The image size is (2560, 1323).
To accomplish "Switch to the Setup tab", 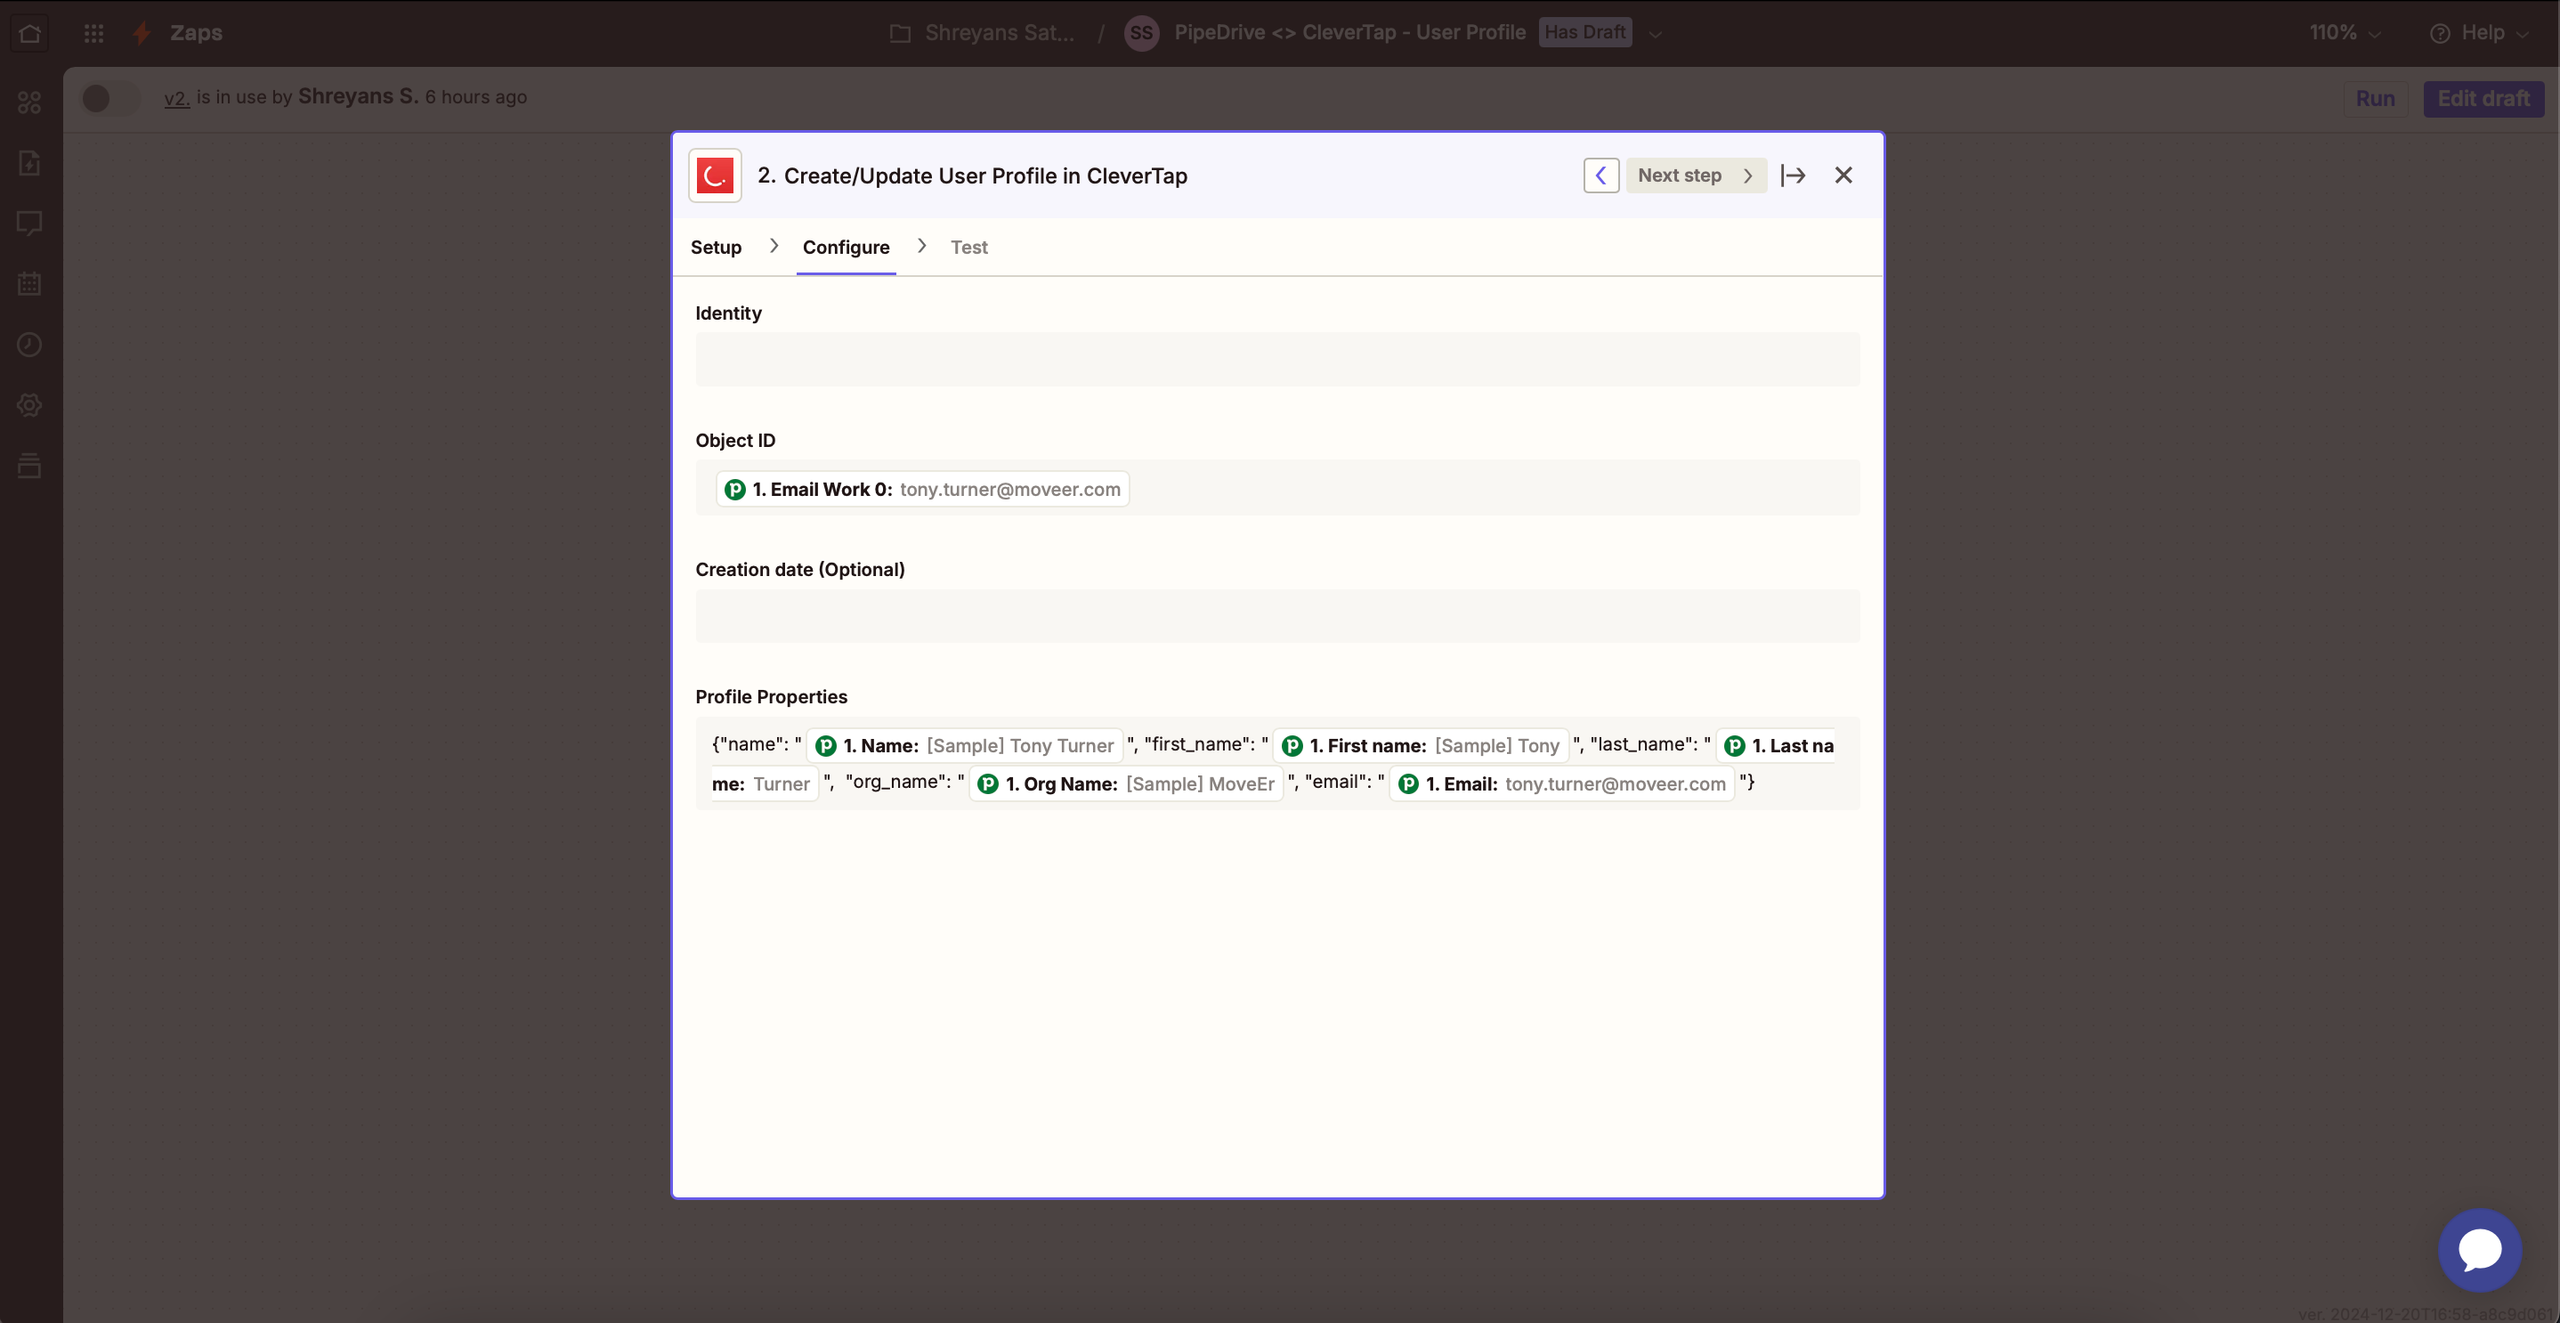I will 716,247.
